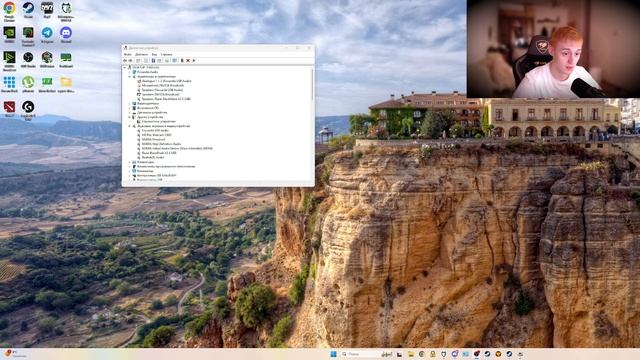Select Razer BlackShark V2 X USB device
The image size is (640, 360).
coord(159,153)
